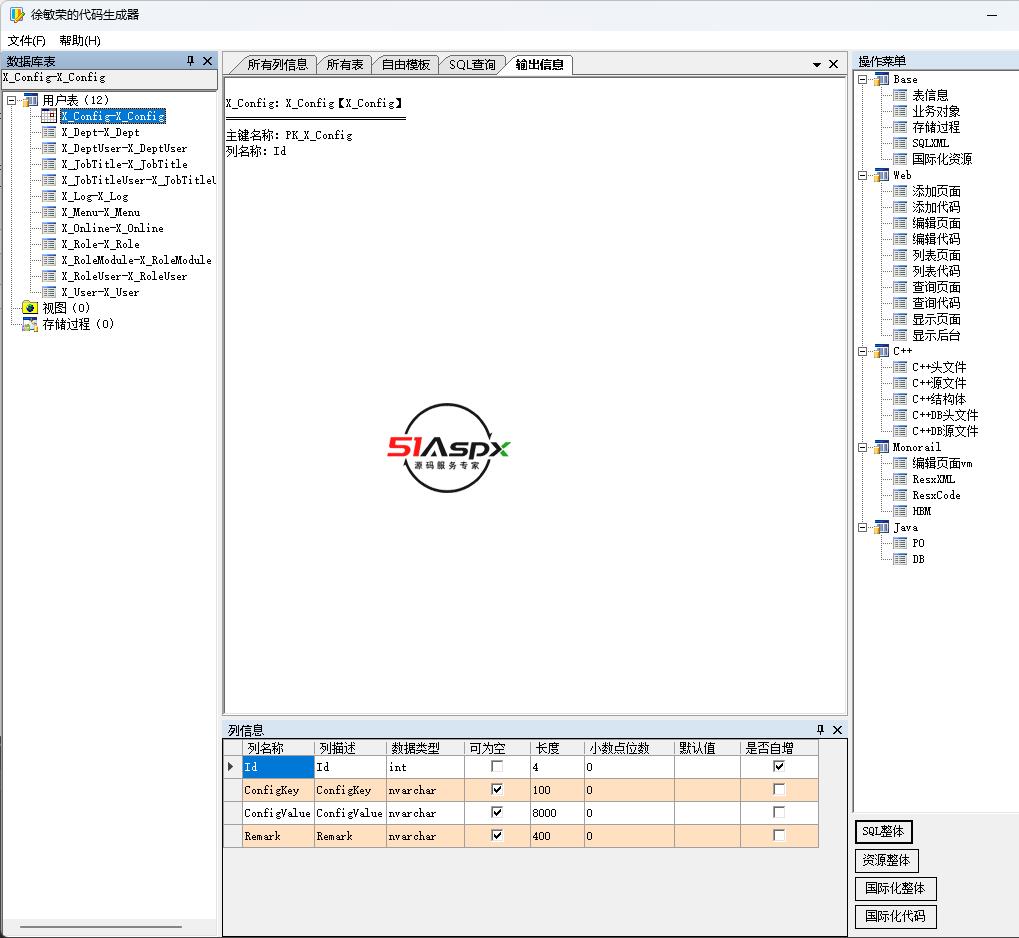The height and width of the screenshot is (938, 1019).
Task: Click the X_Log-X_Log table icon
Action: 49,196
